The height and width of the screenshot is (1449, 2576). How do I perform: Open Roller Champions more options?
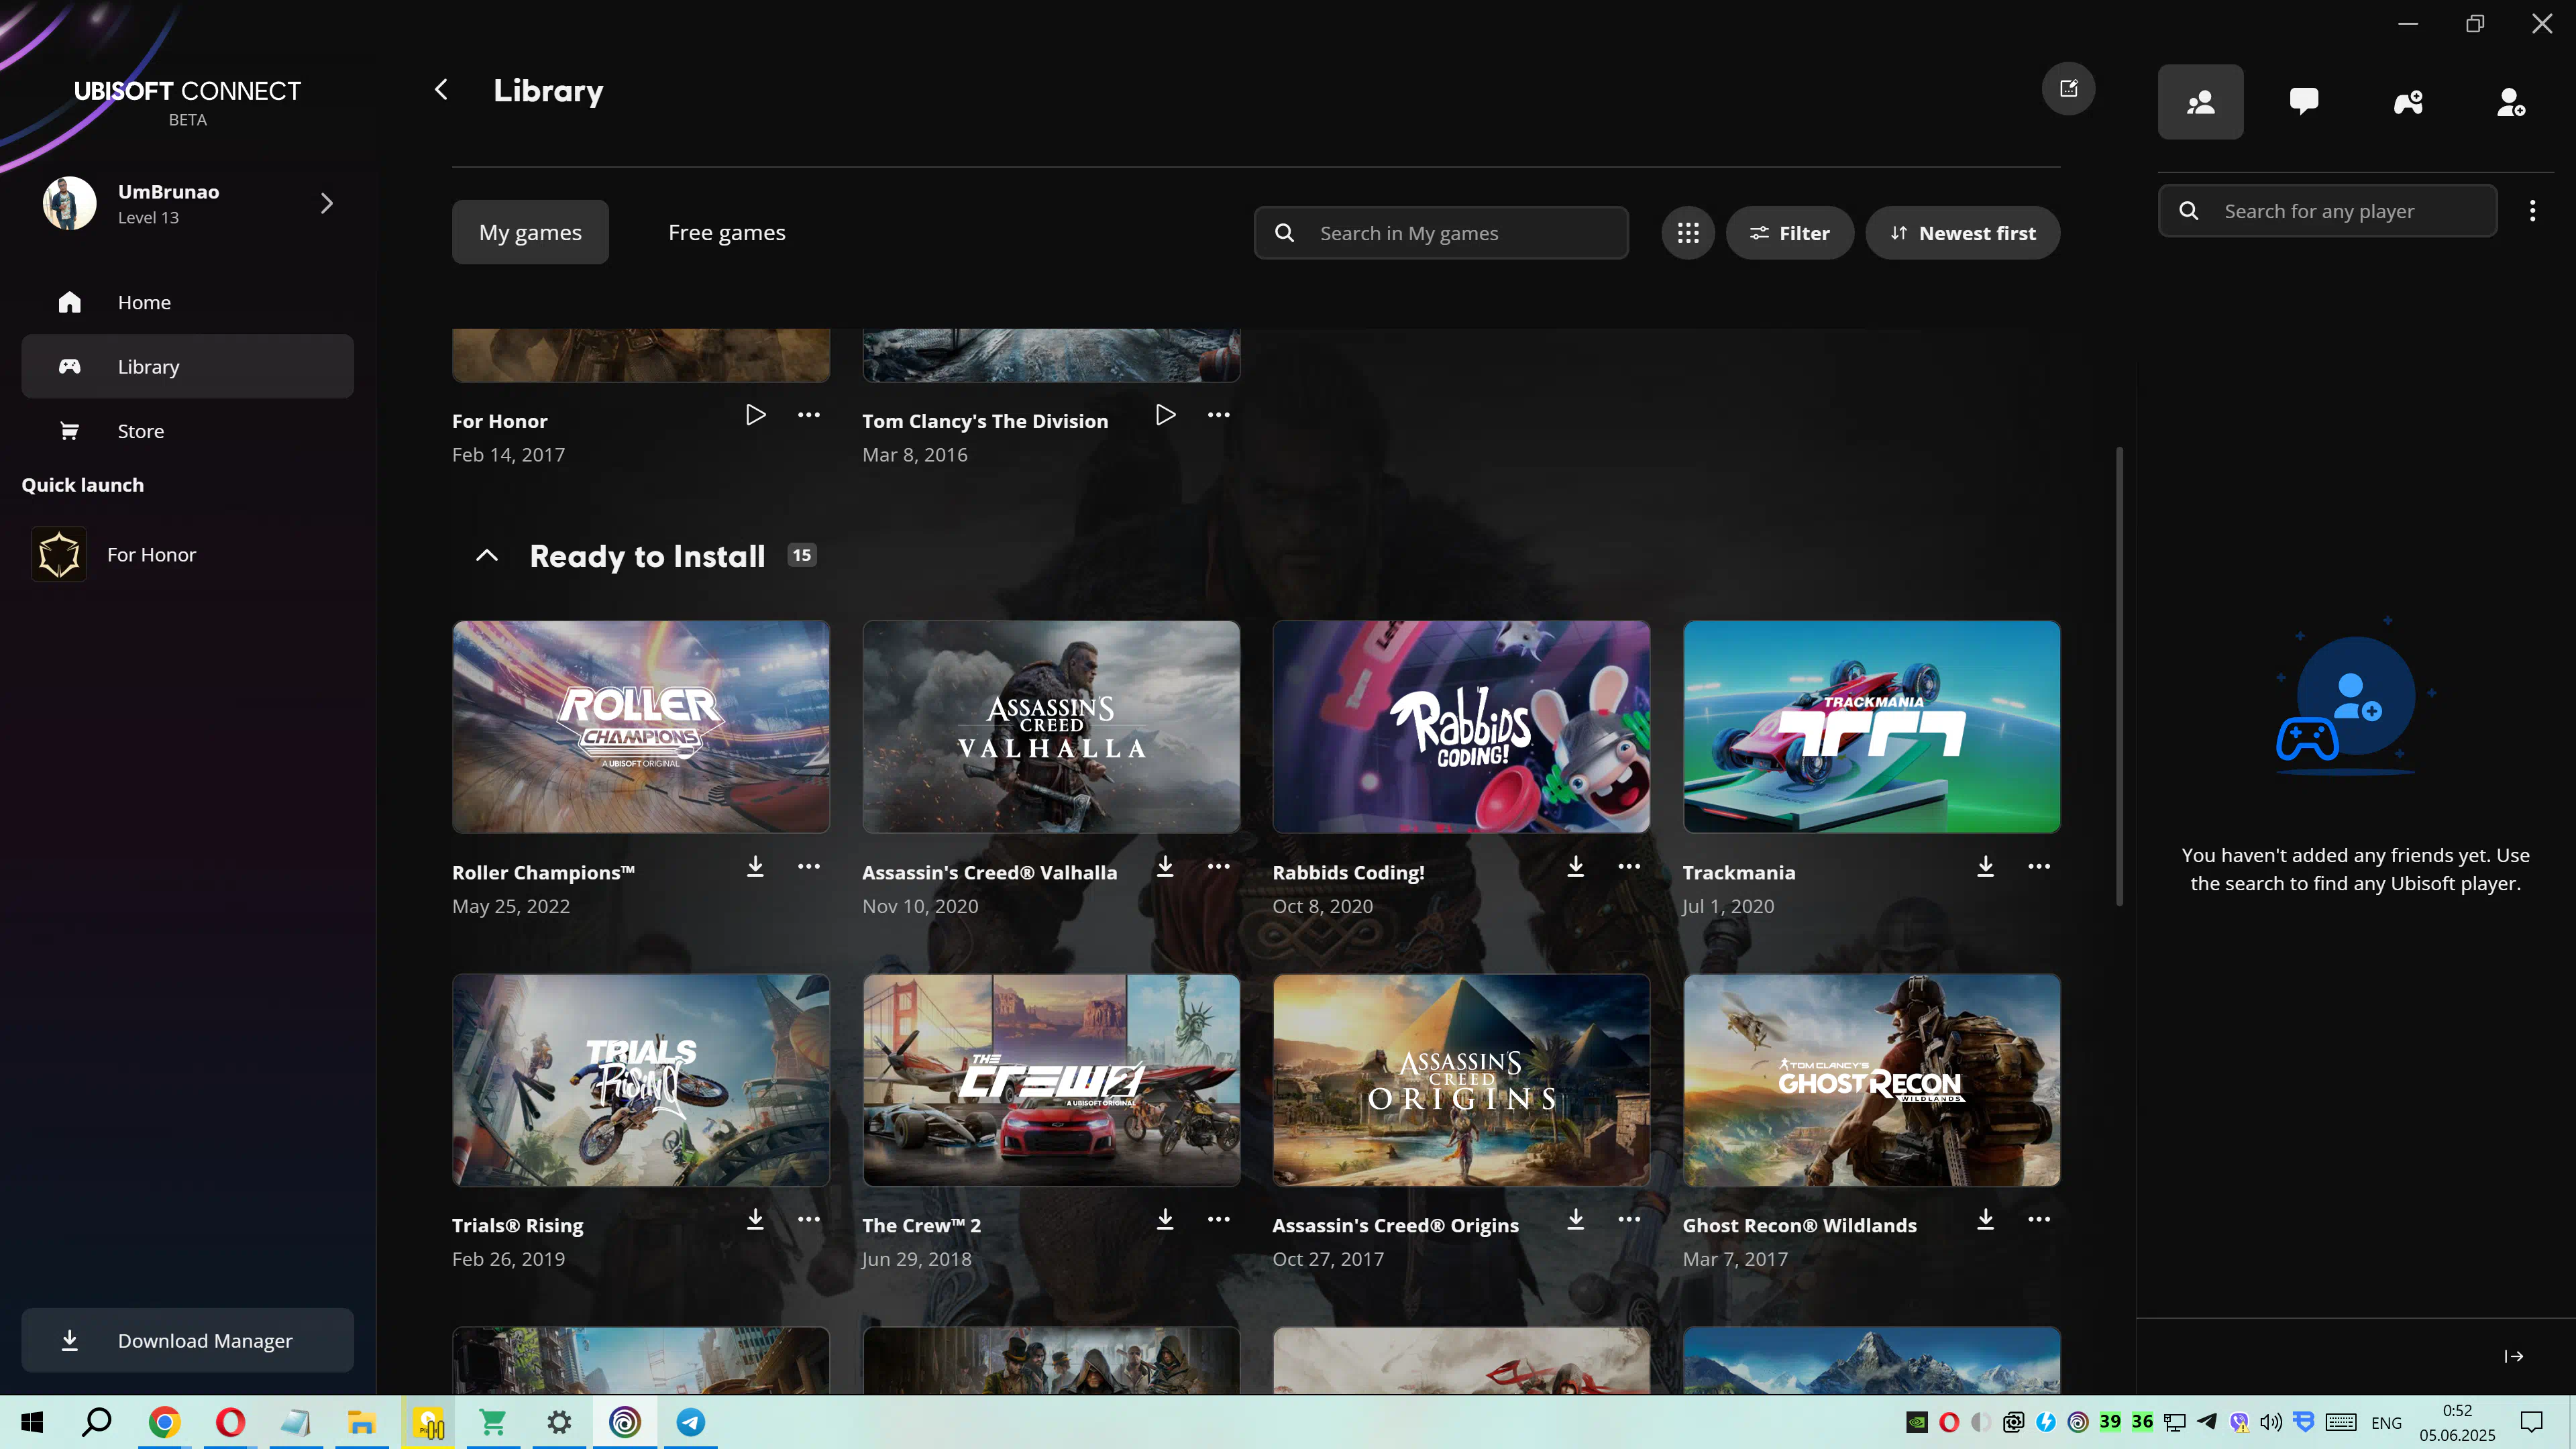coord(809,866)
